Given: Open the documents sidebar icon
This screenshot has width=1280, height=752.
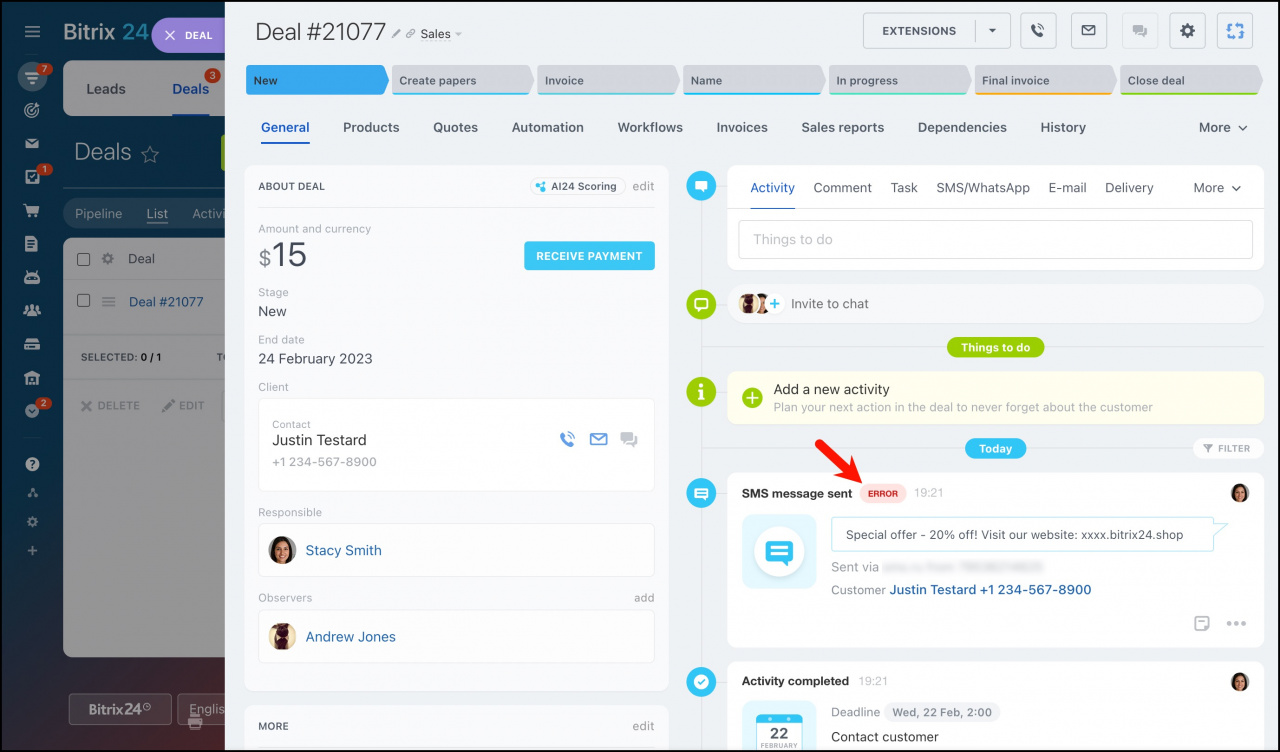Looking at the screenshot, I should [32, 244].
